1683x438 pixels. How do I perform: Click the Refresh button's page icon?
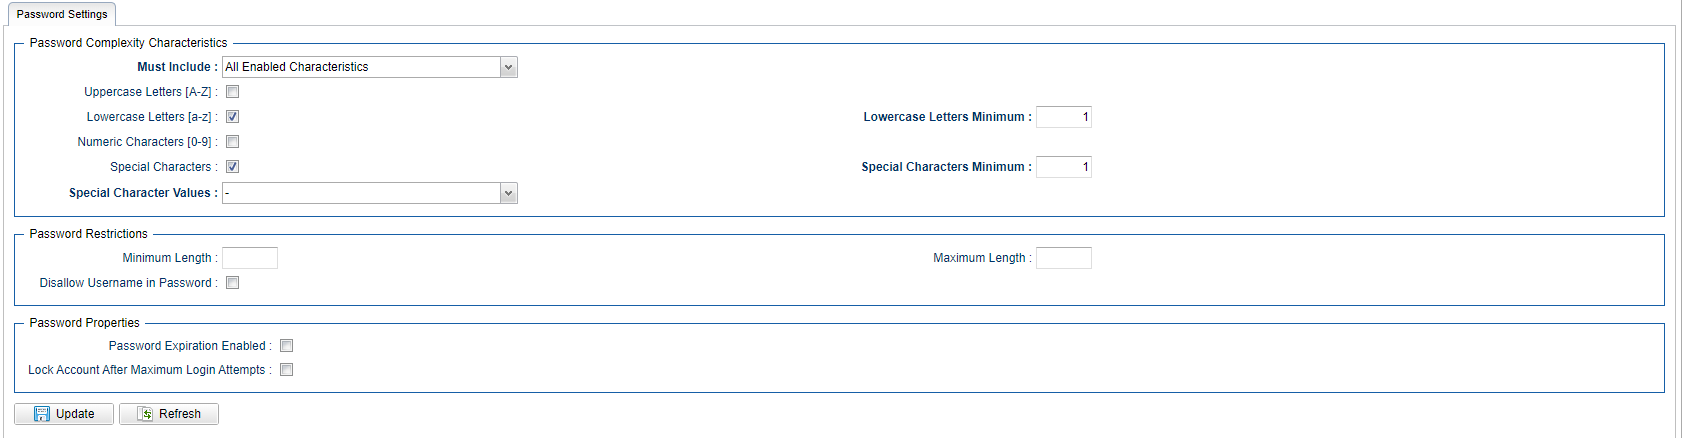145,414
